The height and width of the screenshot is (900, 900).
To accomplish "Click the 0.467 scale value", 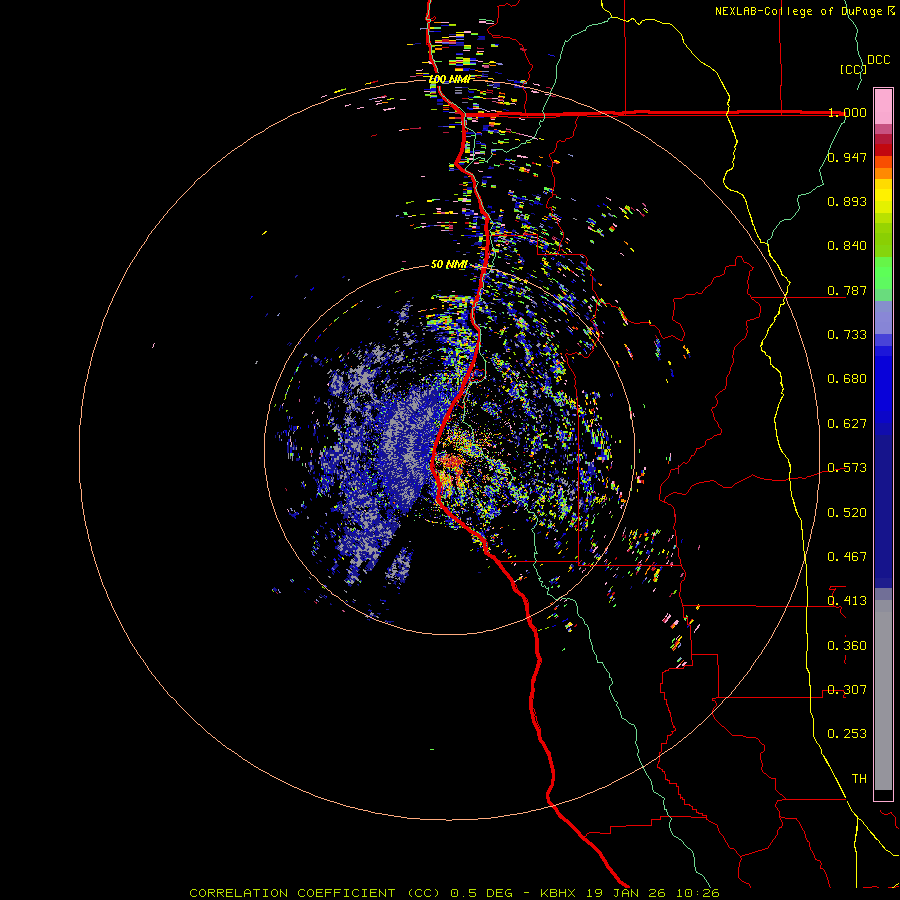I will pos(847,557).
